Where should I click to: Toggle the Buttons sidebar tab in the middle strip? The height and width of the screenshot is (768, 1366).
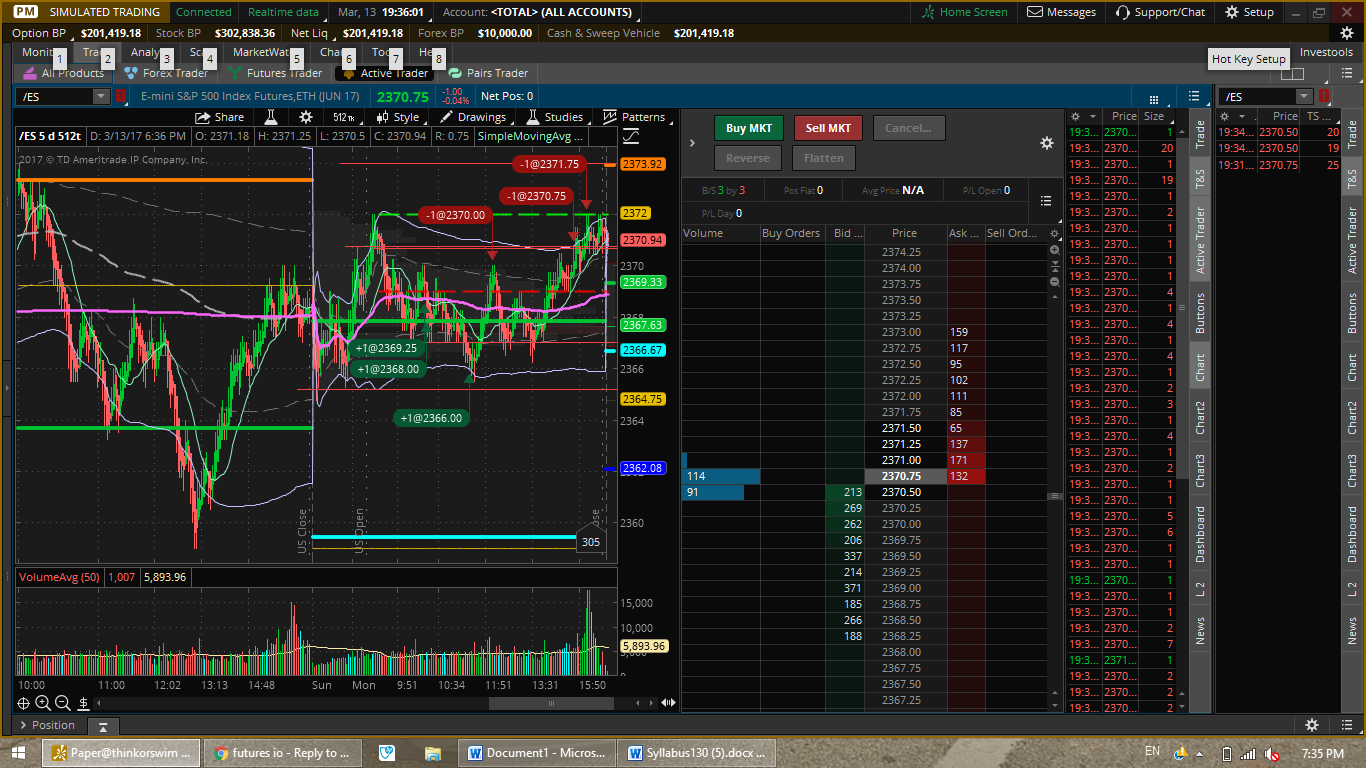1200,313
